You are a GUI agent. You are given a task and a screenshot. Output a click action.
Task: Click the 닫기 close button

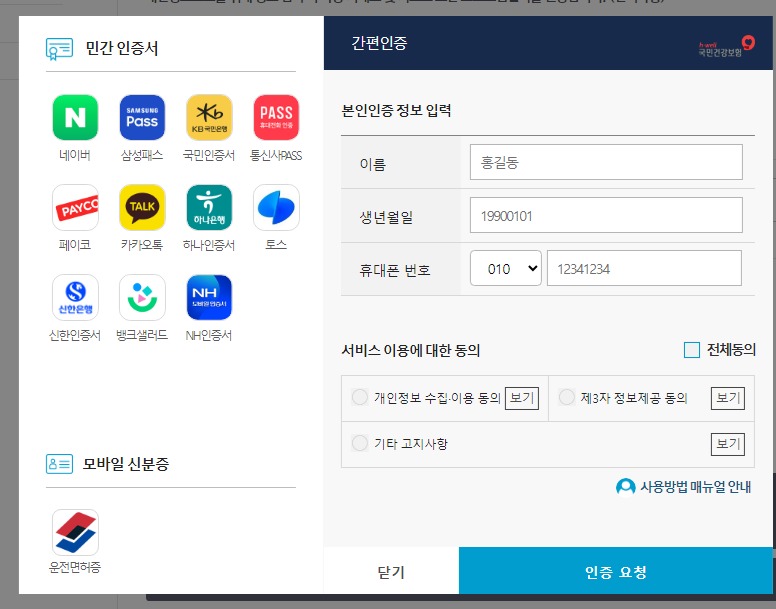point(391,571)
